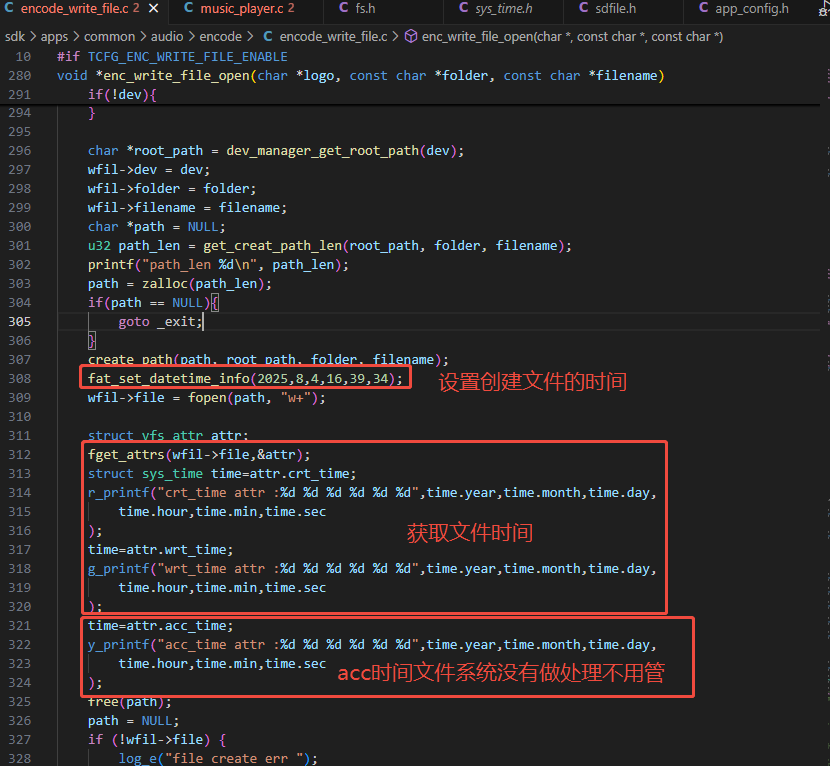
Task: Click on 'fat_set_datetime_info(2025,8,4,16,39,34);'
Action: (x=245, y=379)
